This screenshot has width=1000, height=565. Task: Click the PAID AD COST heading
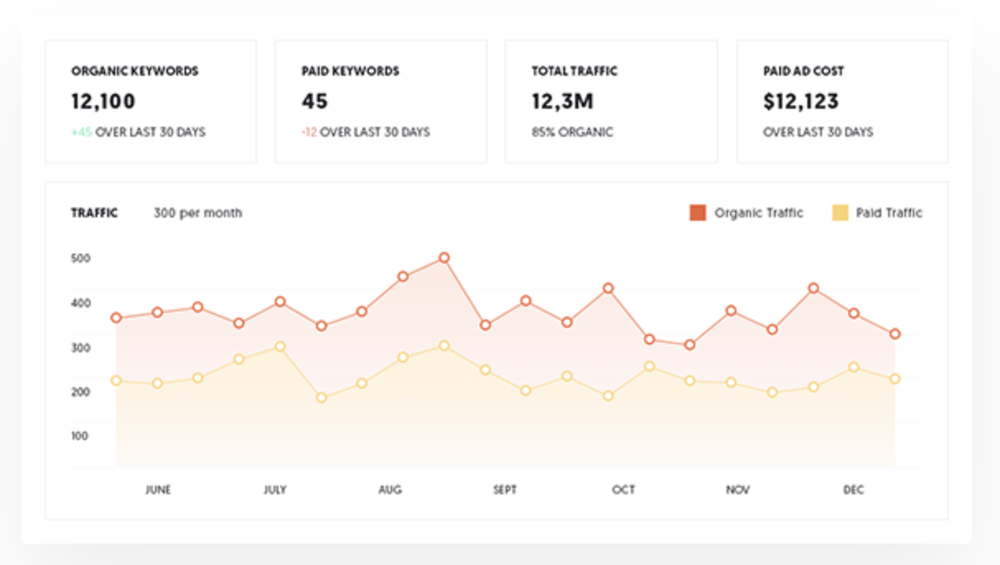coord(804,71)
